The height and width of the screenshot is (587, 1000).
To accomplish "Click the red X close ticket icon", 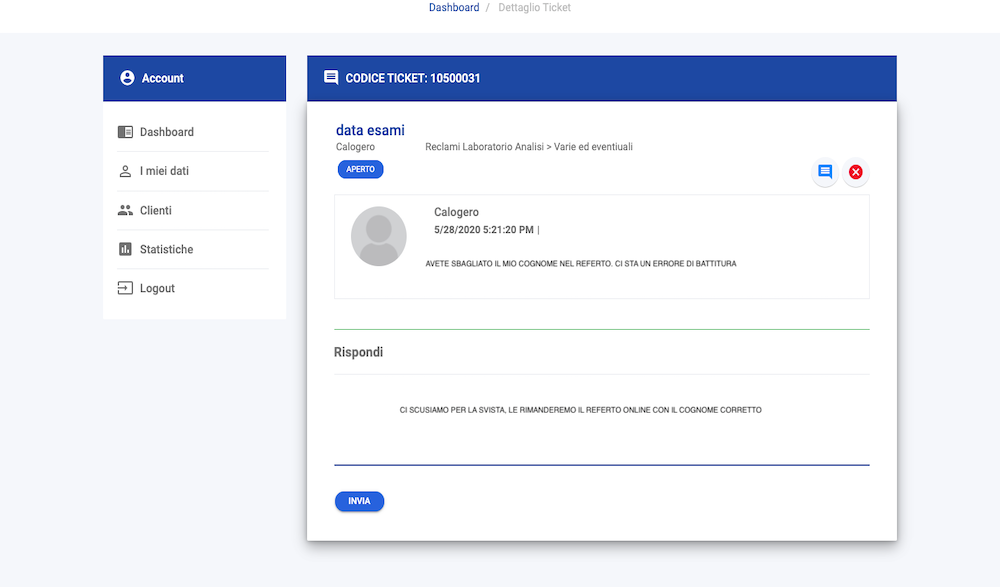I will click(855, 172).
